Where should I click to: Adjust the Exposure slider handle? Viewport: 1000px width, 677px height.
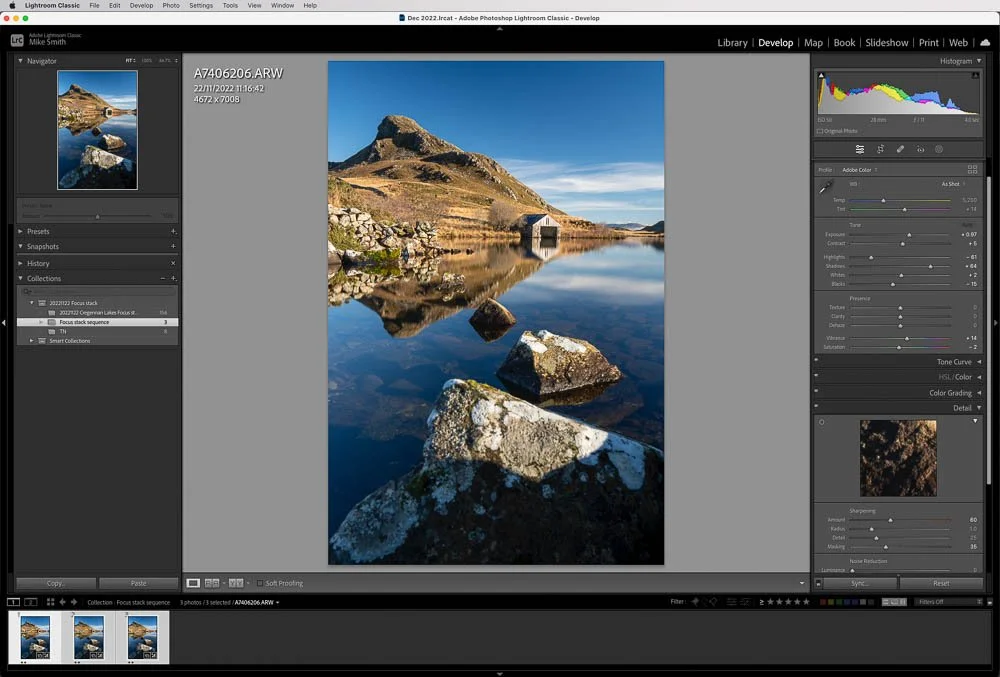(909, 235)
